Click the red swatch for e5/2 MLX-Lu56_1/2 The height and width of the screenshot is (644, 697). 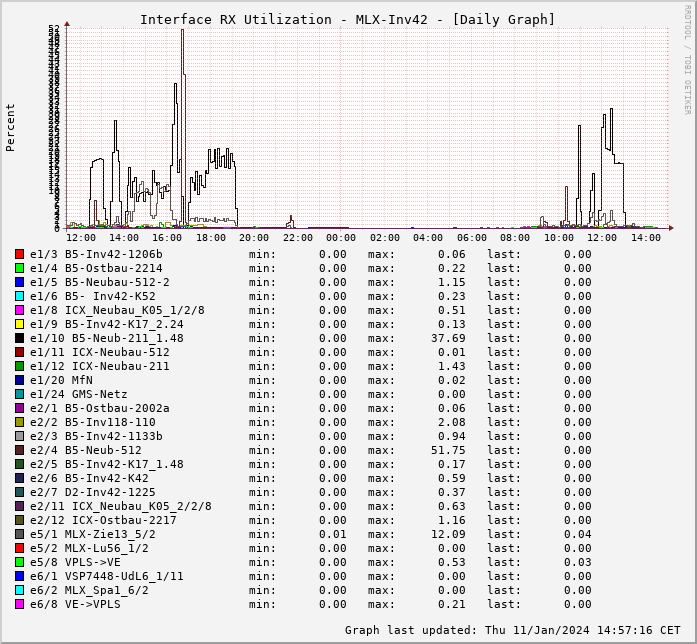tap(19, 548)
